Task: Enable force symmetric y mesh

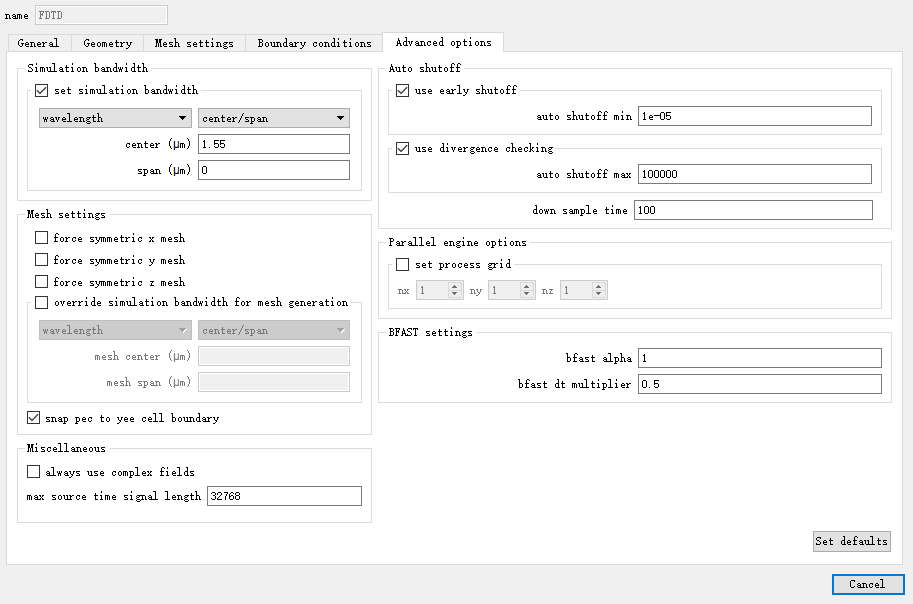Action: 41,260
